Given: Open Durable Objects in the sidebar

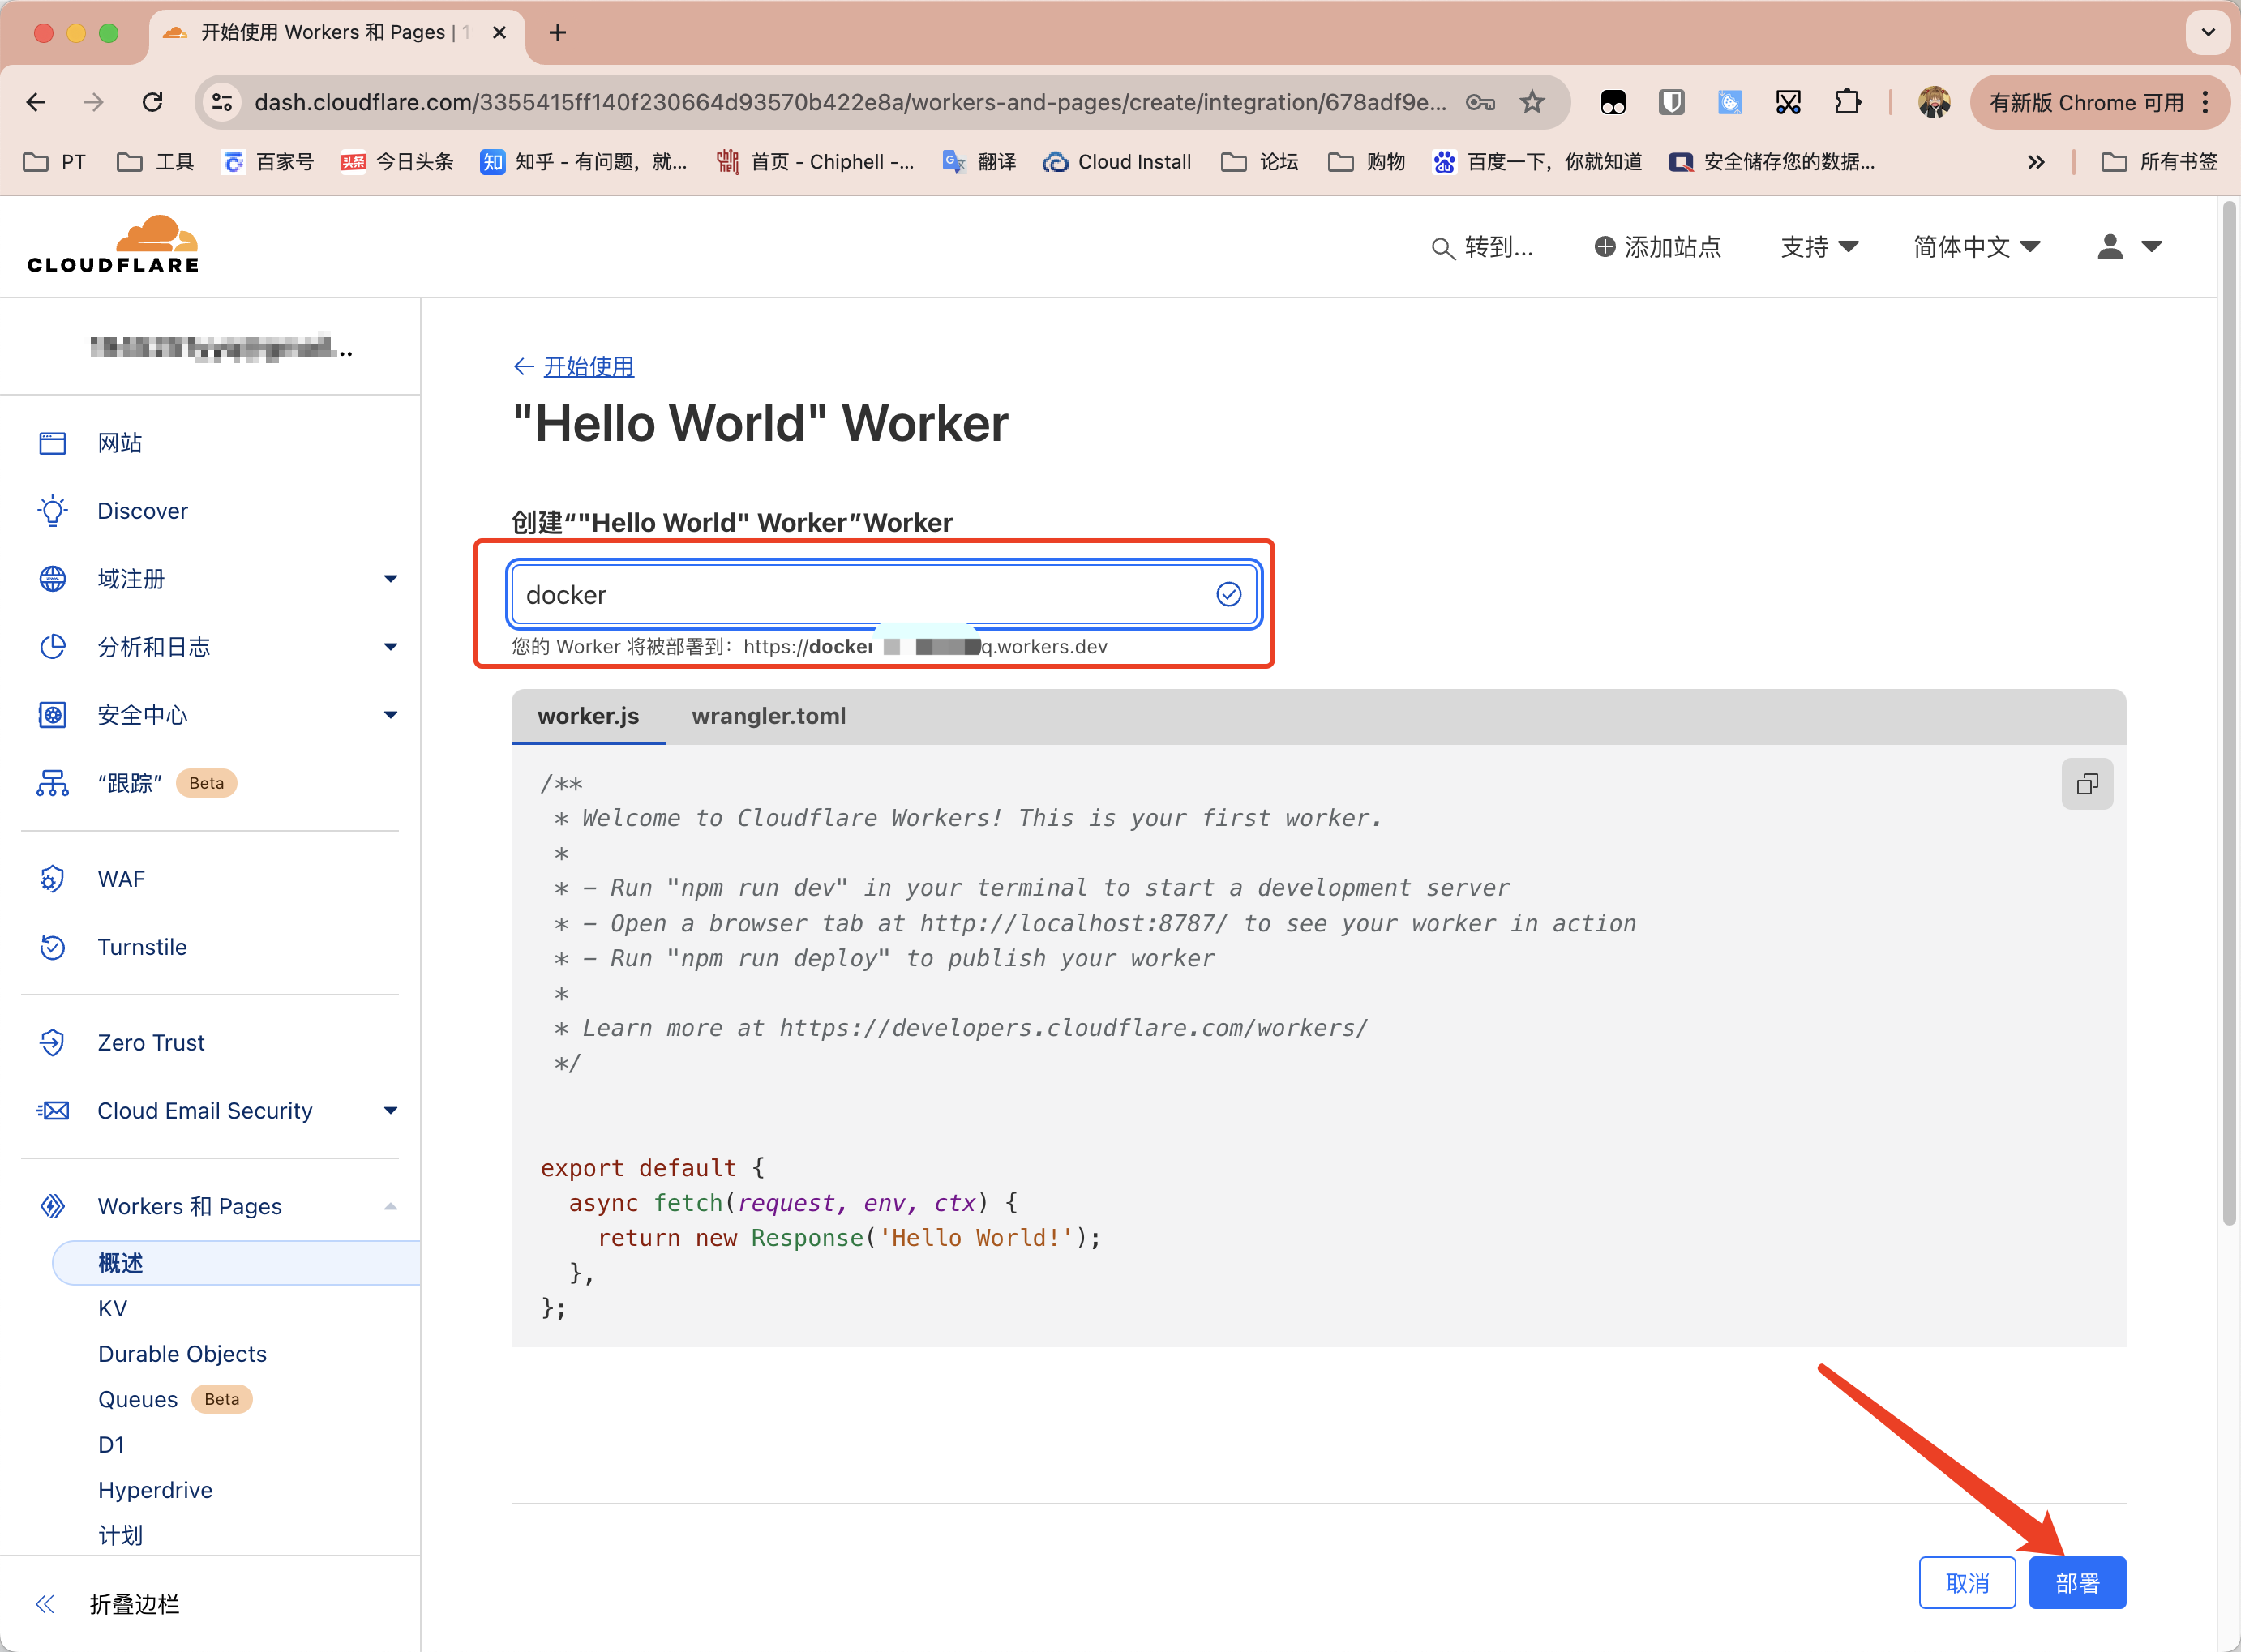Looking at the screenshot, I should [x=182, y=1354].
